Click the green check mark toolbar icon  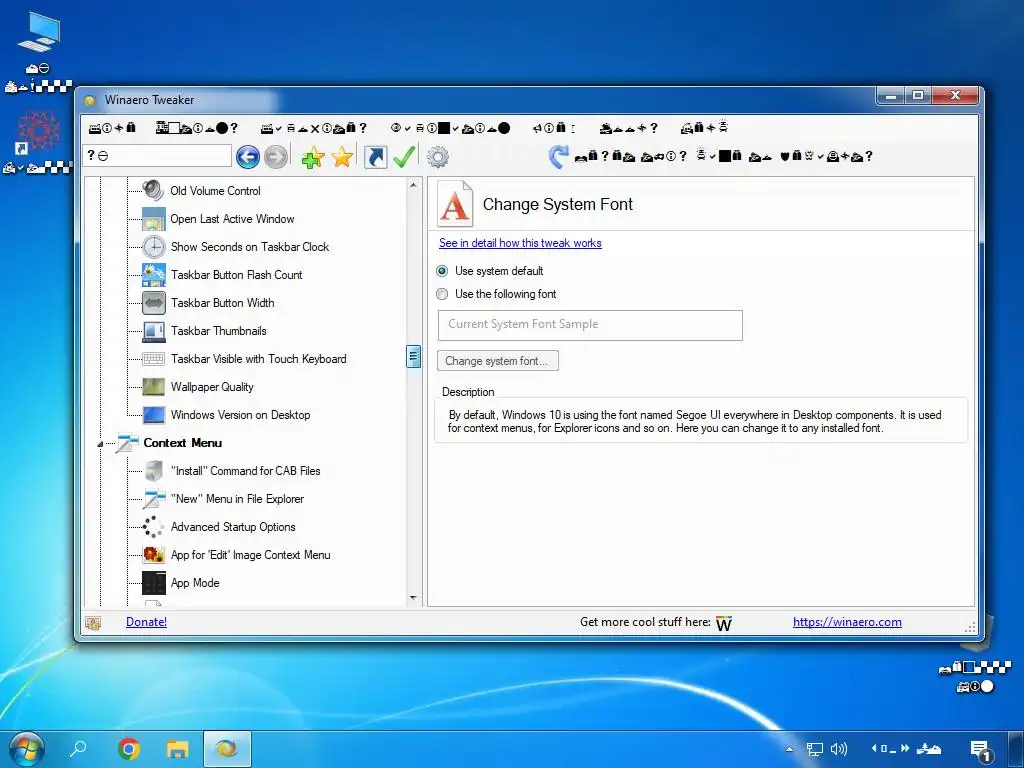click(x=404, y=157)
